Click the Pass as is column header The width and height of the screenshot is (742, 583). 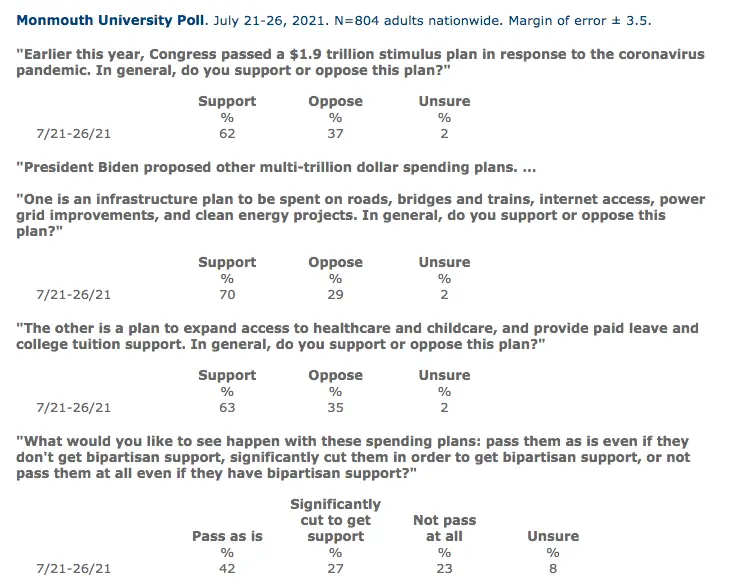227,536
